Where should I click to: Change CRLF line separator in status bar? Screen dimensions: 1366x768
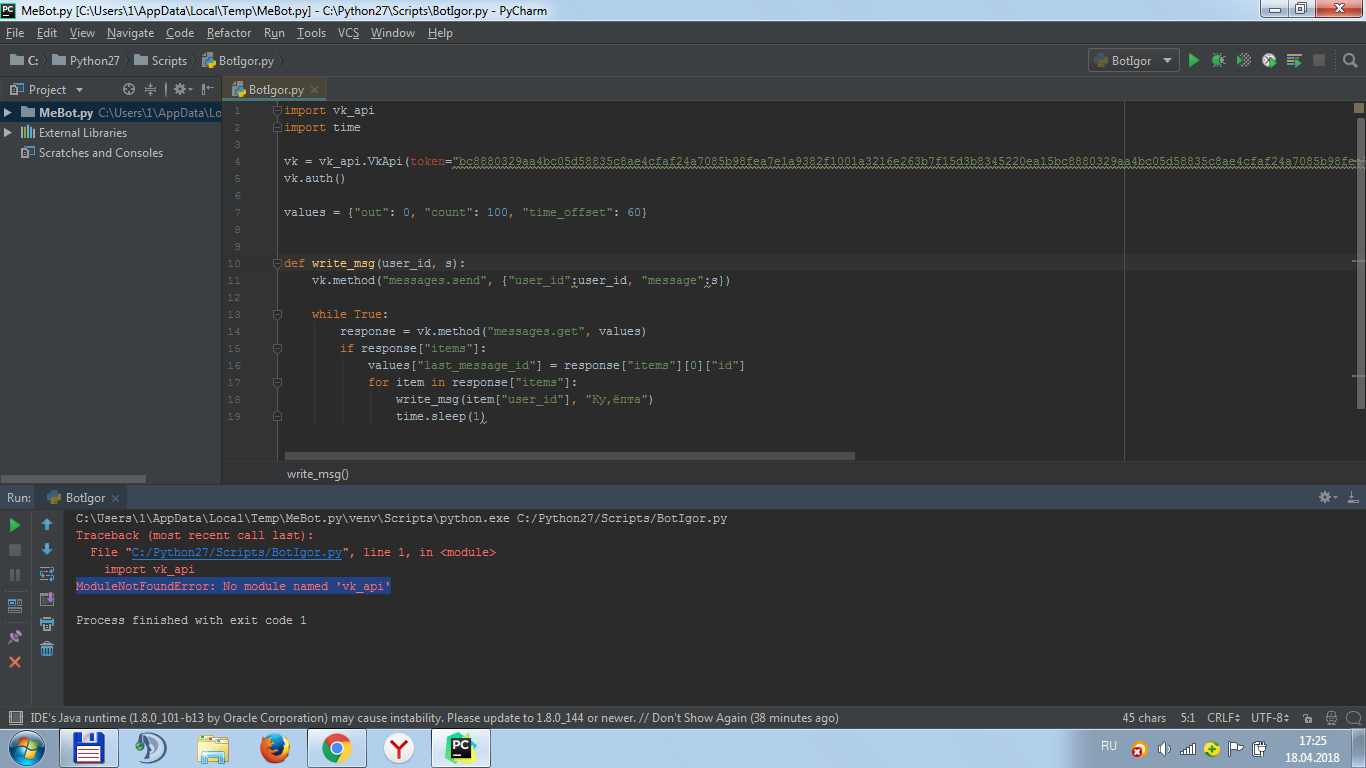[1224, 718]
